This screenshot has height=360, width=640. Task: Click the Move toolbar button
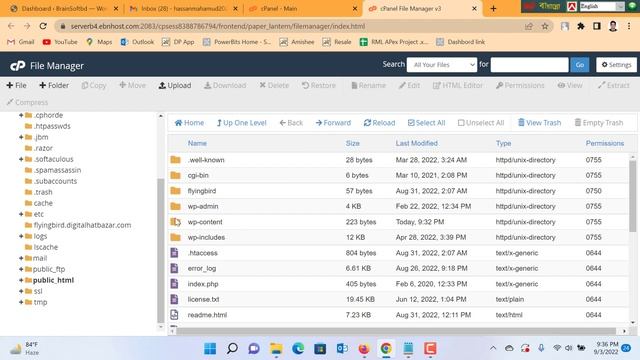132,85
